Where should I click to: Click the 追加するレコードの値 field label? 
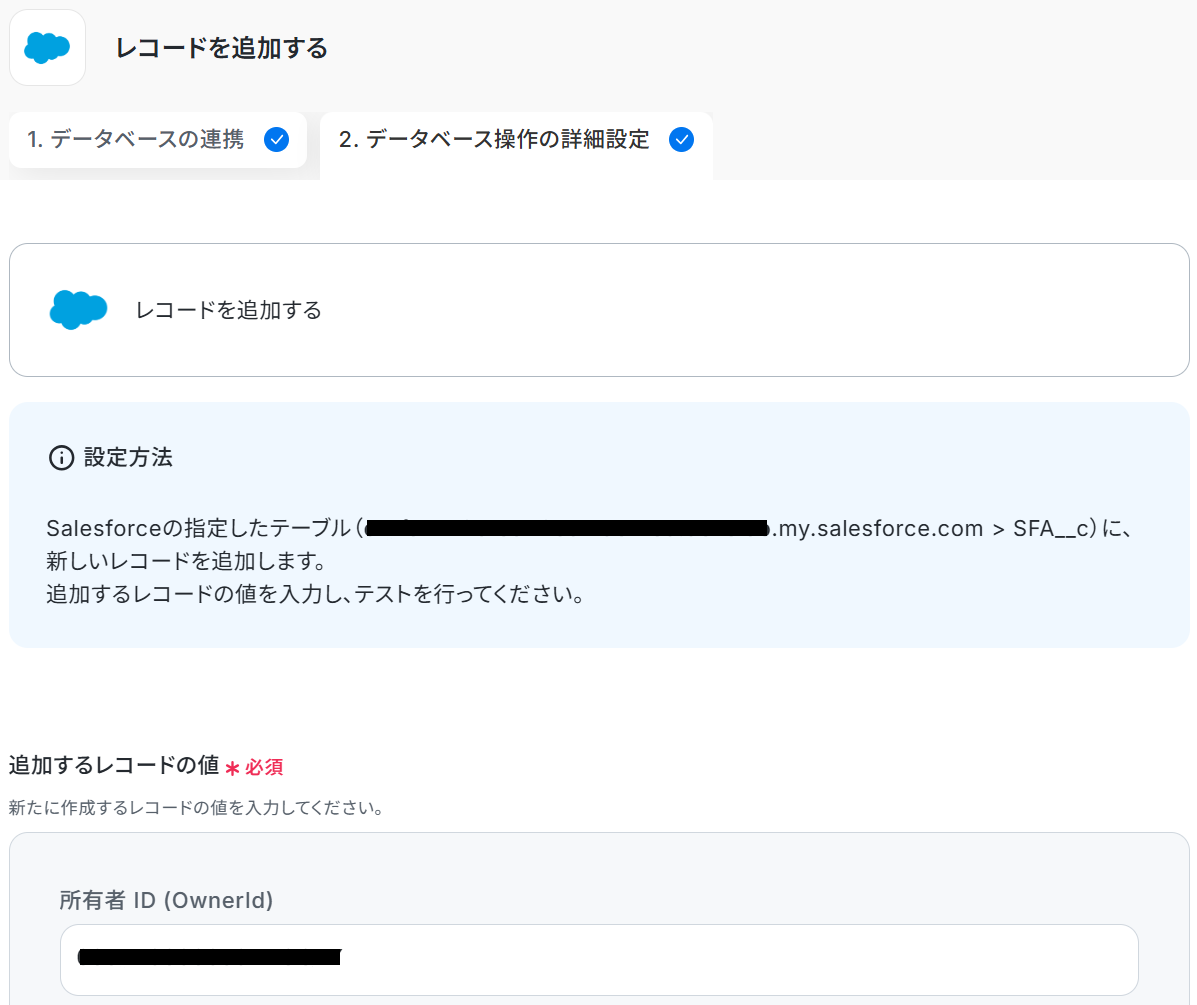coord(114,765)
